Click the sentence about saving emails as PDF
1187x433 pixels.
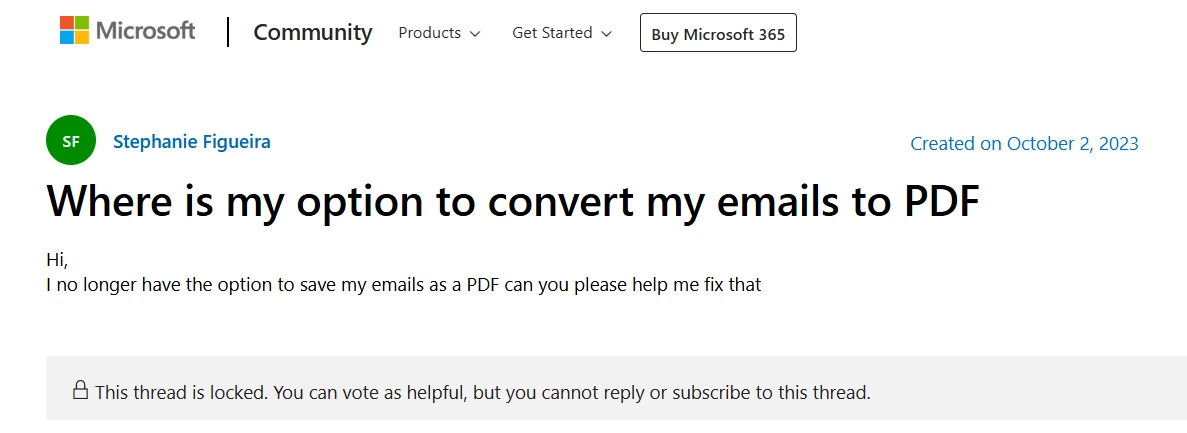404,285
